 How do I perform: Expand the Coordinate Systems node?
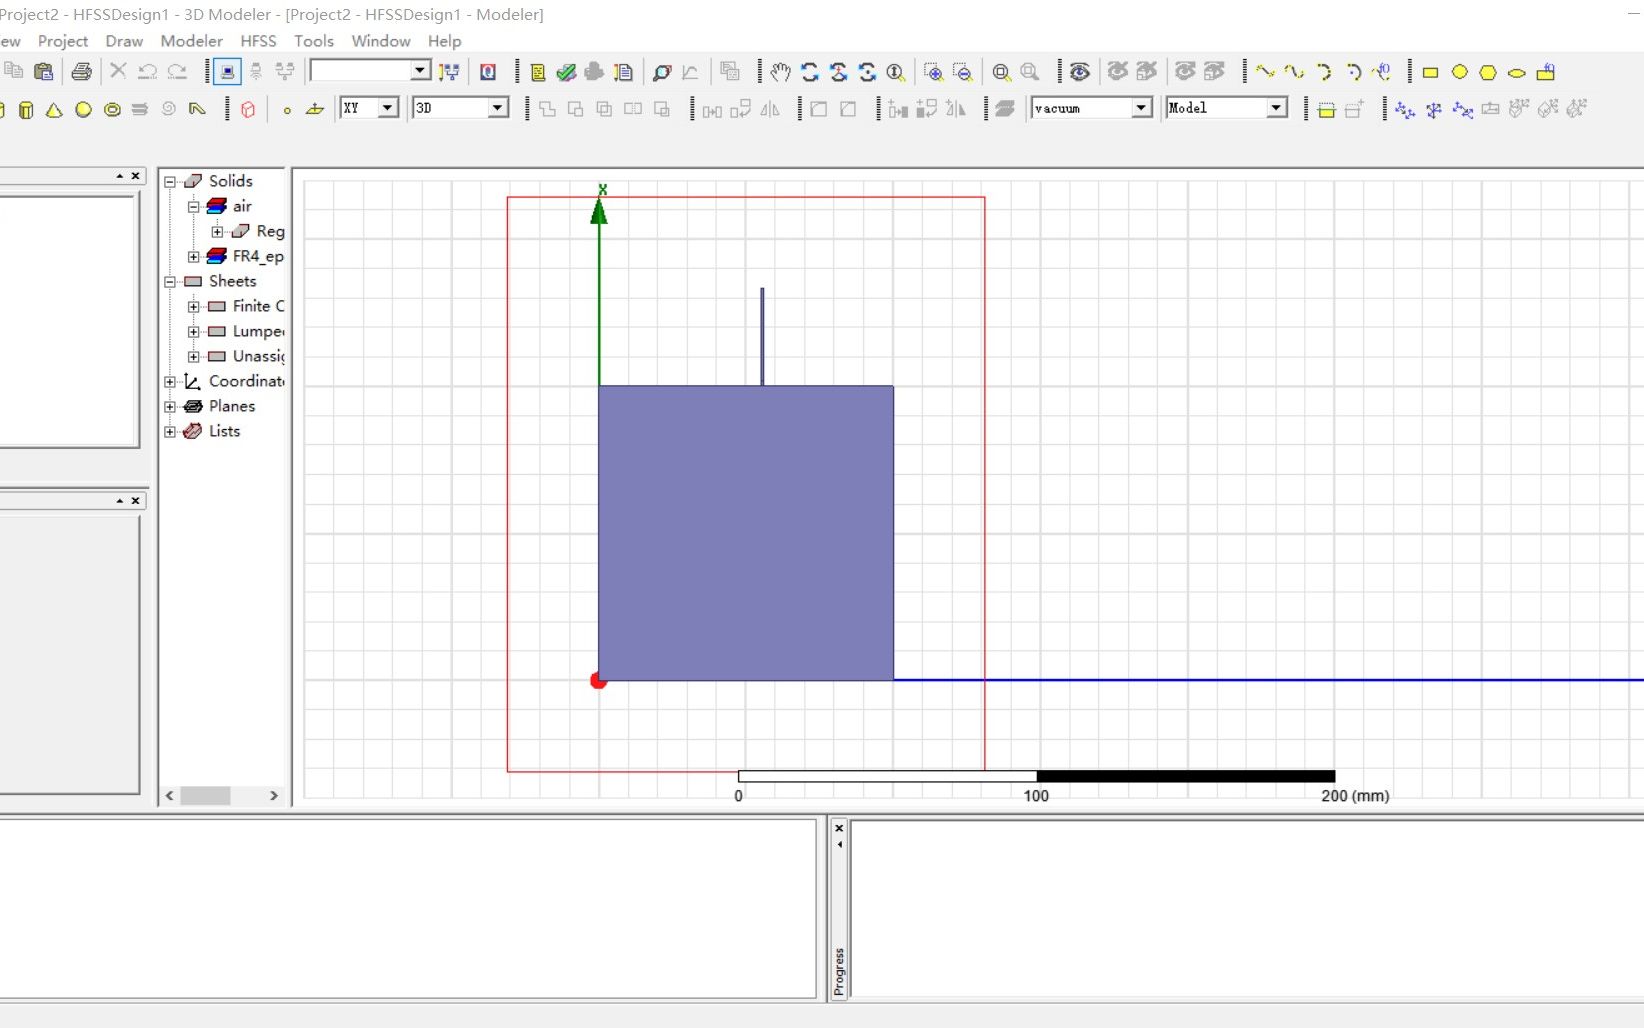(170, 382)
